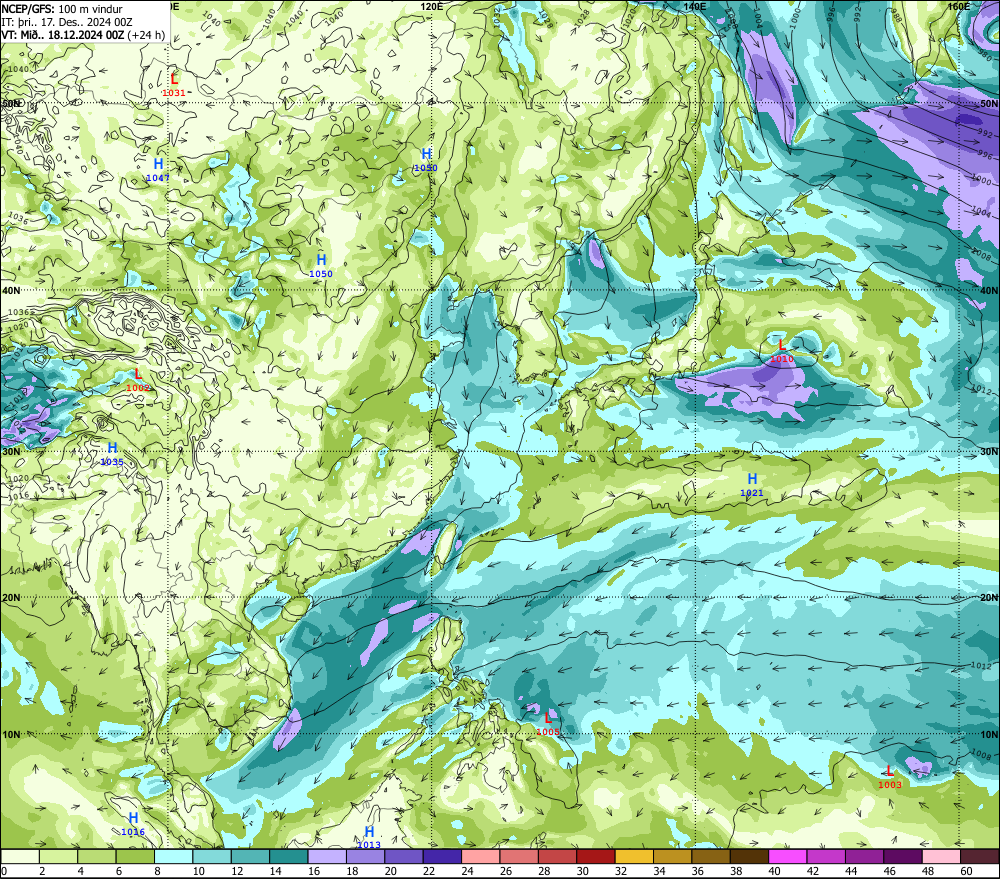Pick the deep indigo 22–24 legend swatch

tap(442, 856)
